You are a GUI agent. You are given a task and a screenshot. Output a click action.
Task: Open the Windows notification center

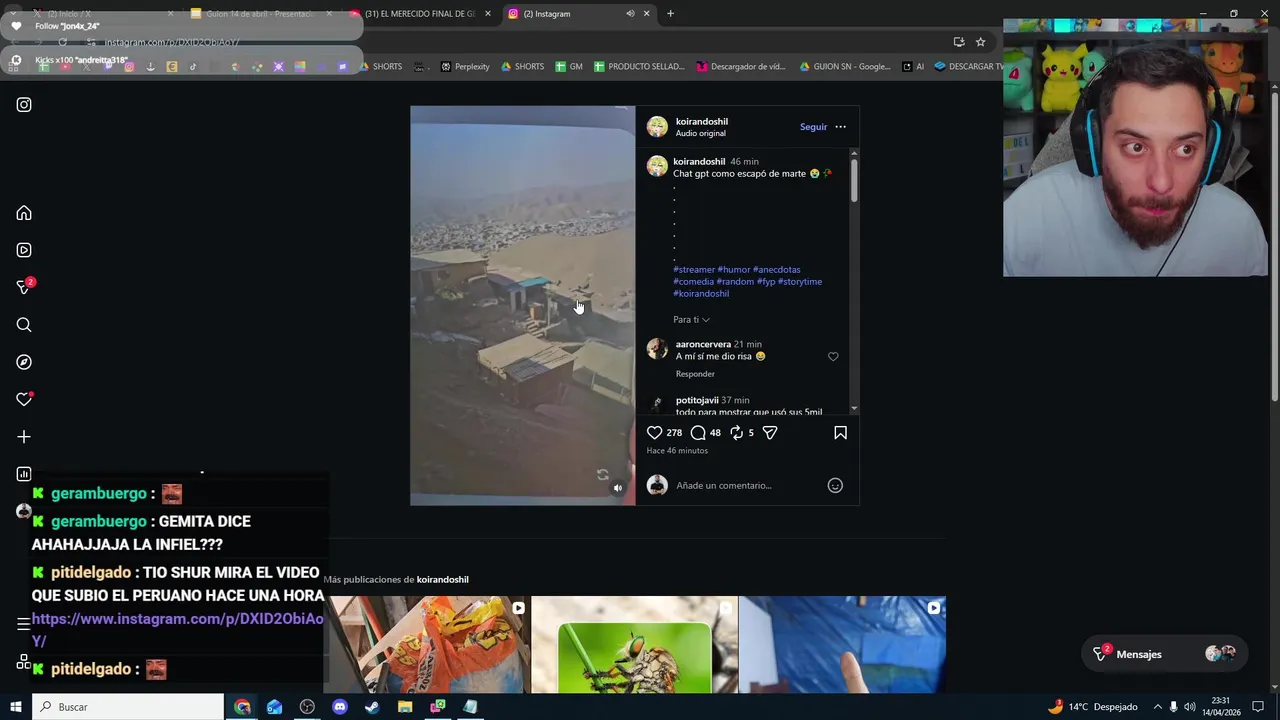(1258, 707)
